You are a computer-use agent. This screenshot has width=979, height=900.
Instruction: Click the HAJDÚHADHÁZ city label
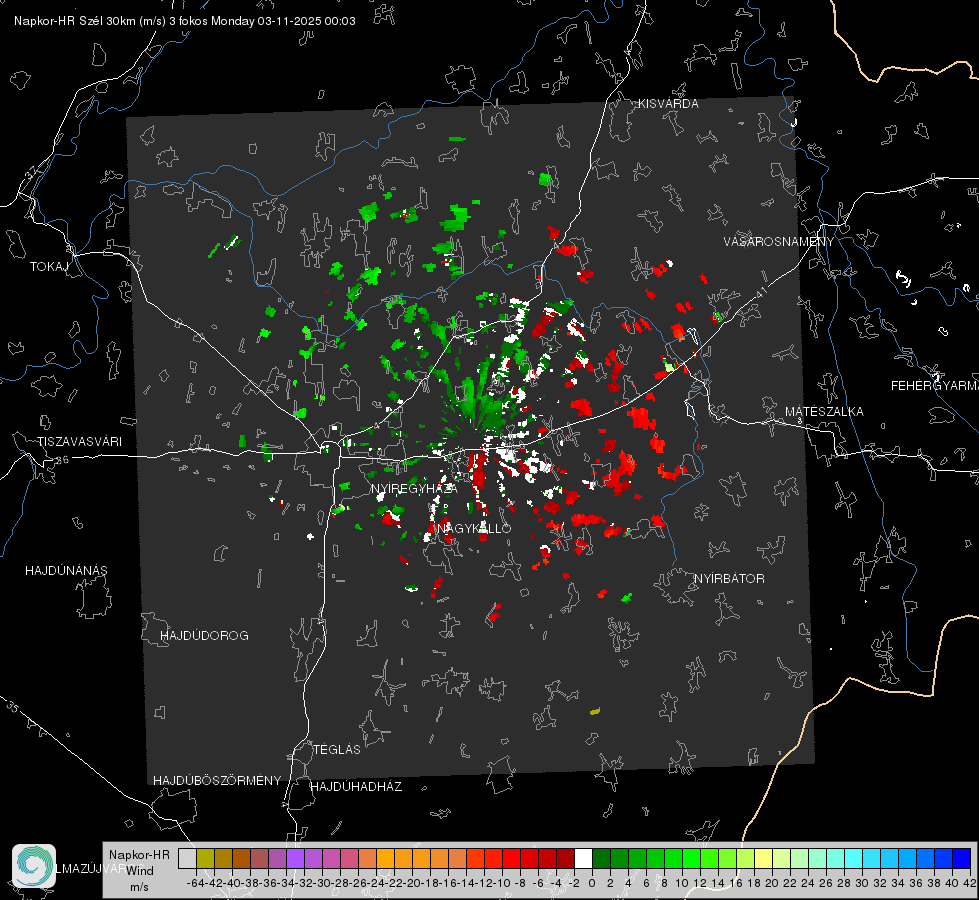click(x=356, y=787)
